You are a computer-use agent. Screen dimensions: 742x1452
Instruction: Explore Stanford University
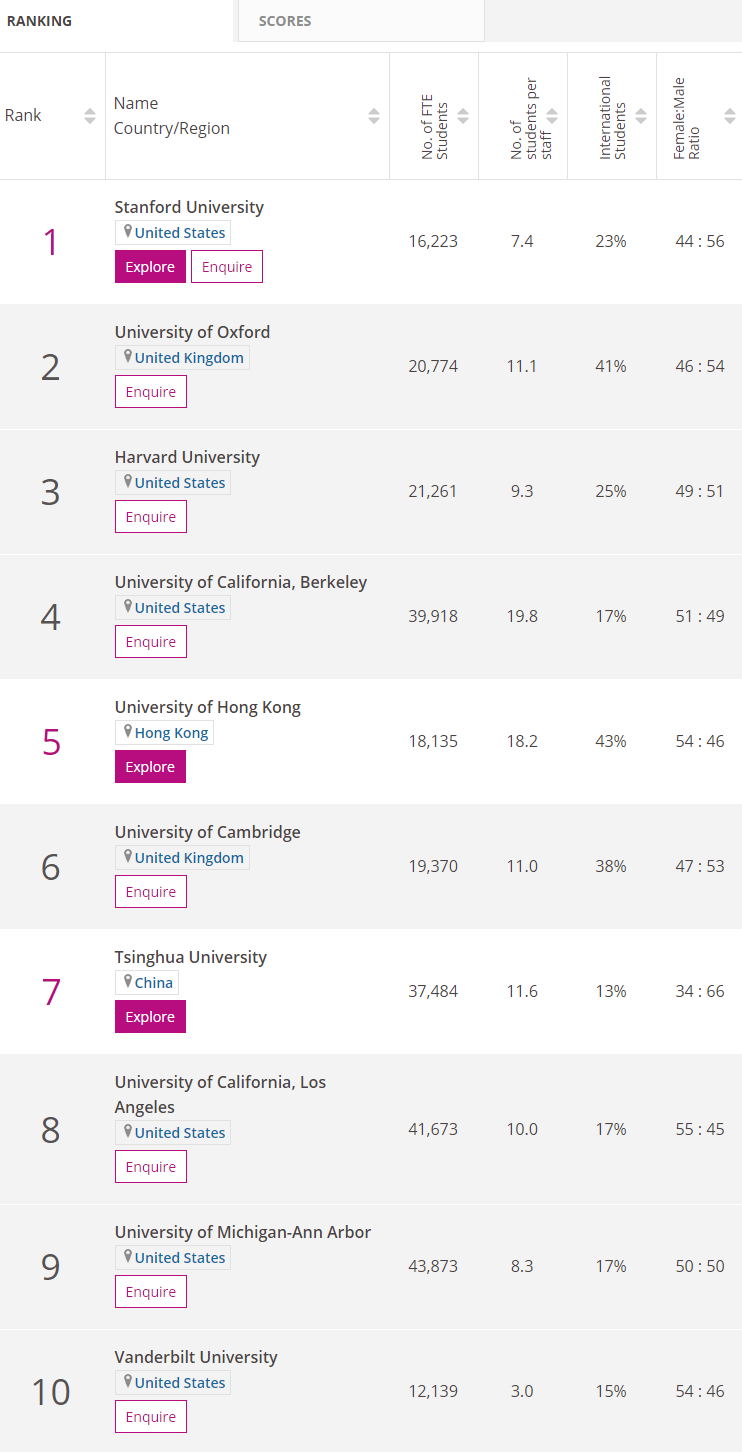point(150,267)
